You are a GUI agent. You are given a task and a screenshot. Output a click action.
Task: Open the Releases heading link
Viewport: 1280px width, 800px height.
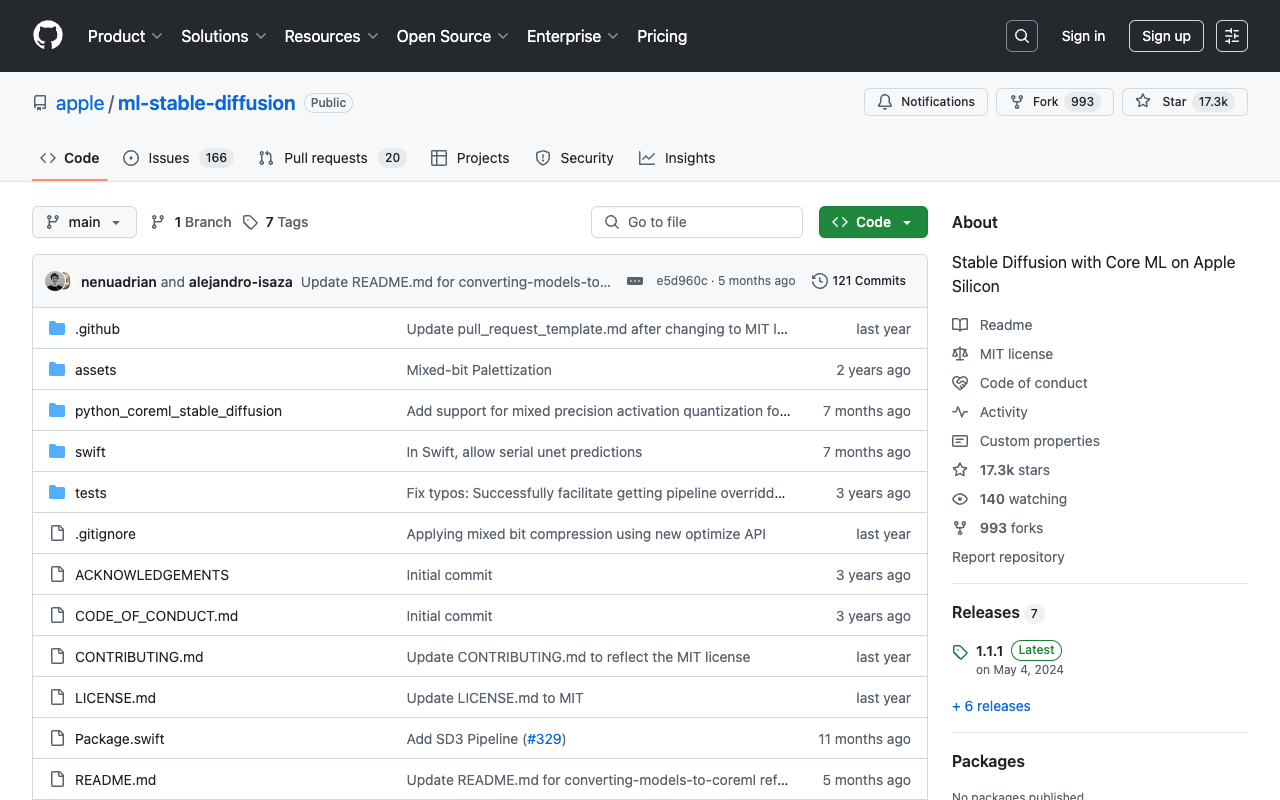[x=997, y=613]
